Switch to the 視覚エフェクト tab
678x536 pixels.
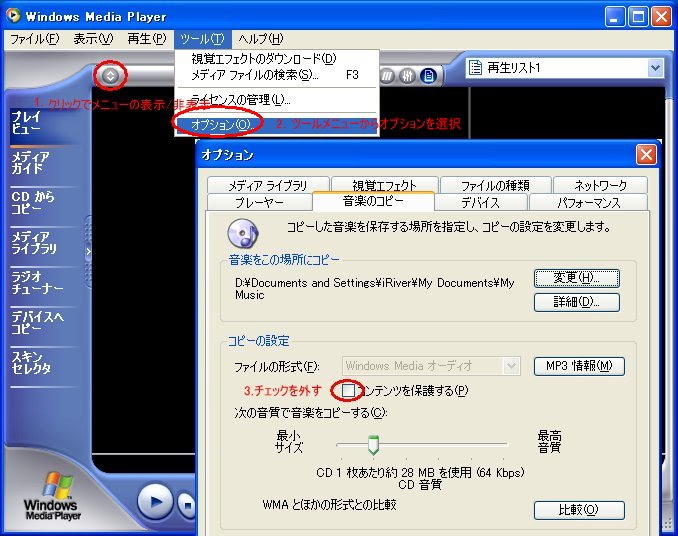pos(385,185)
